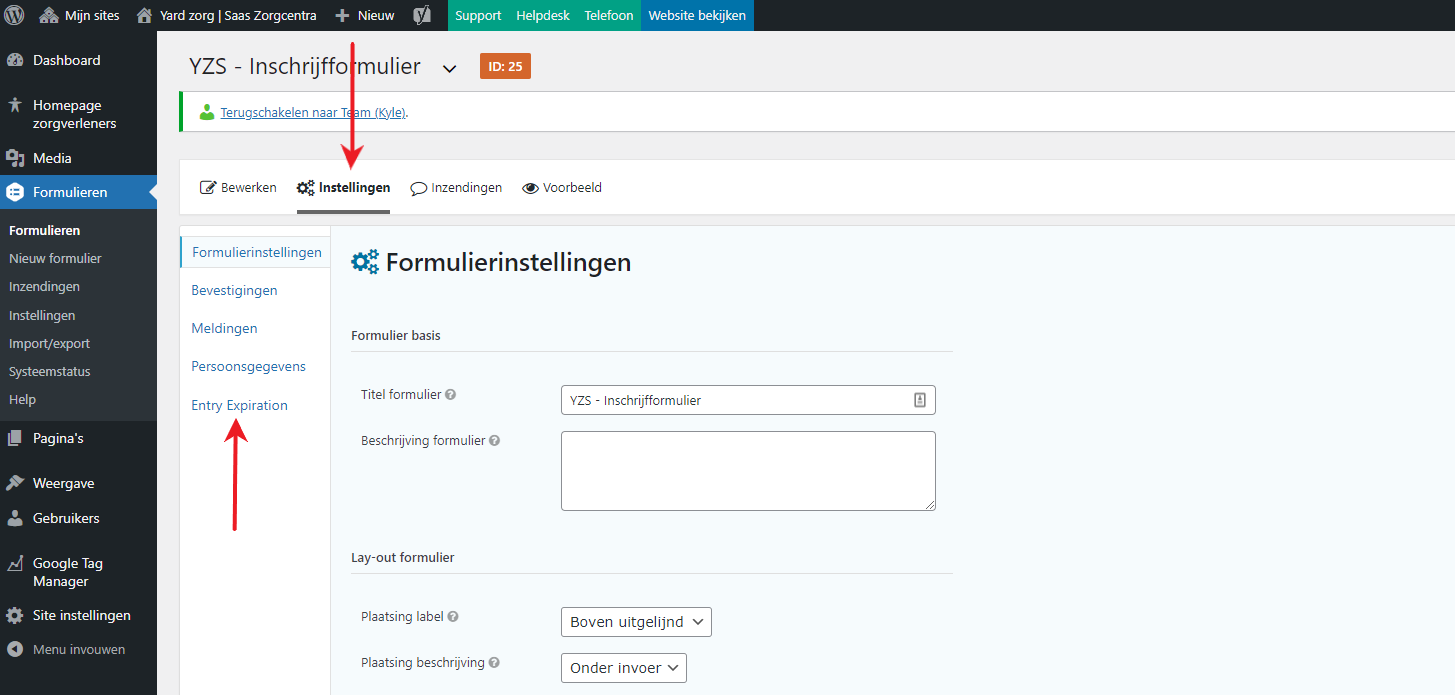Click Beschrijving formulier textarea

[x=748, y=471]
